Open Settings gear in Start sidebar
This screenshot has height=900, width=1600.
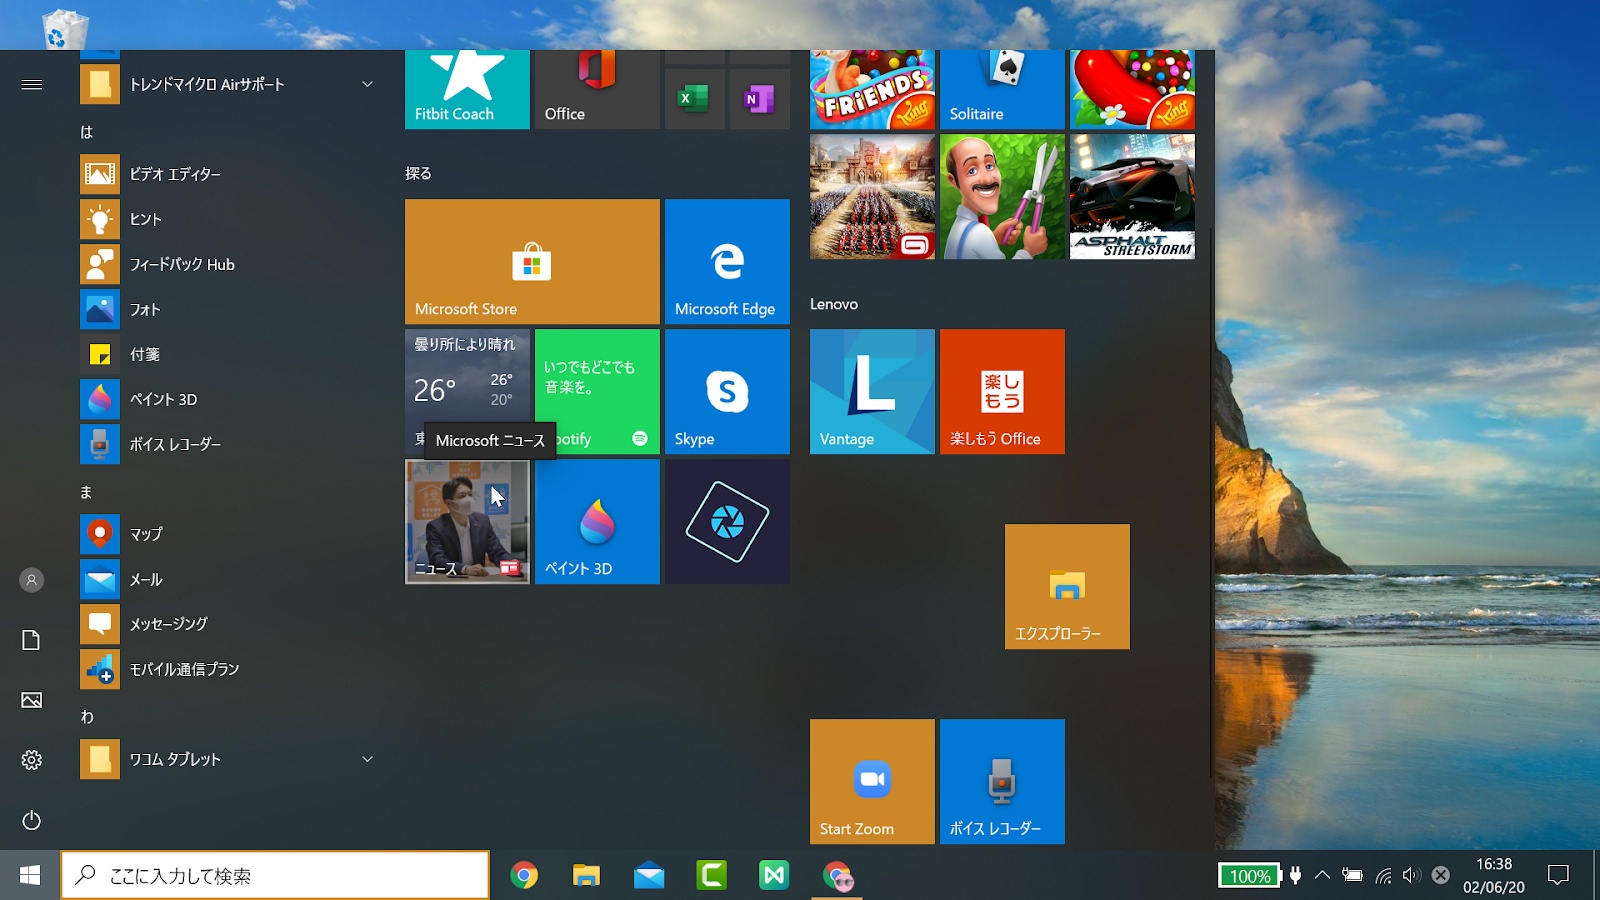tap(31, 760)
